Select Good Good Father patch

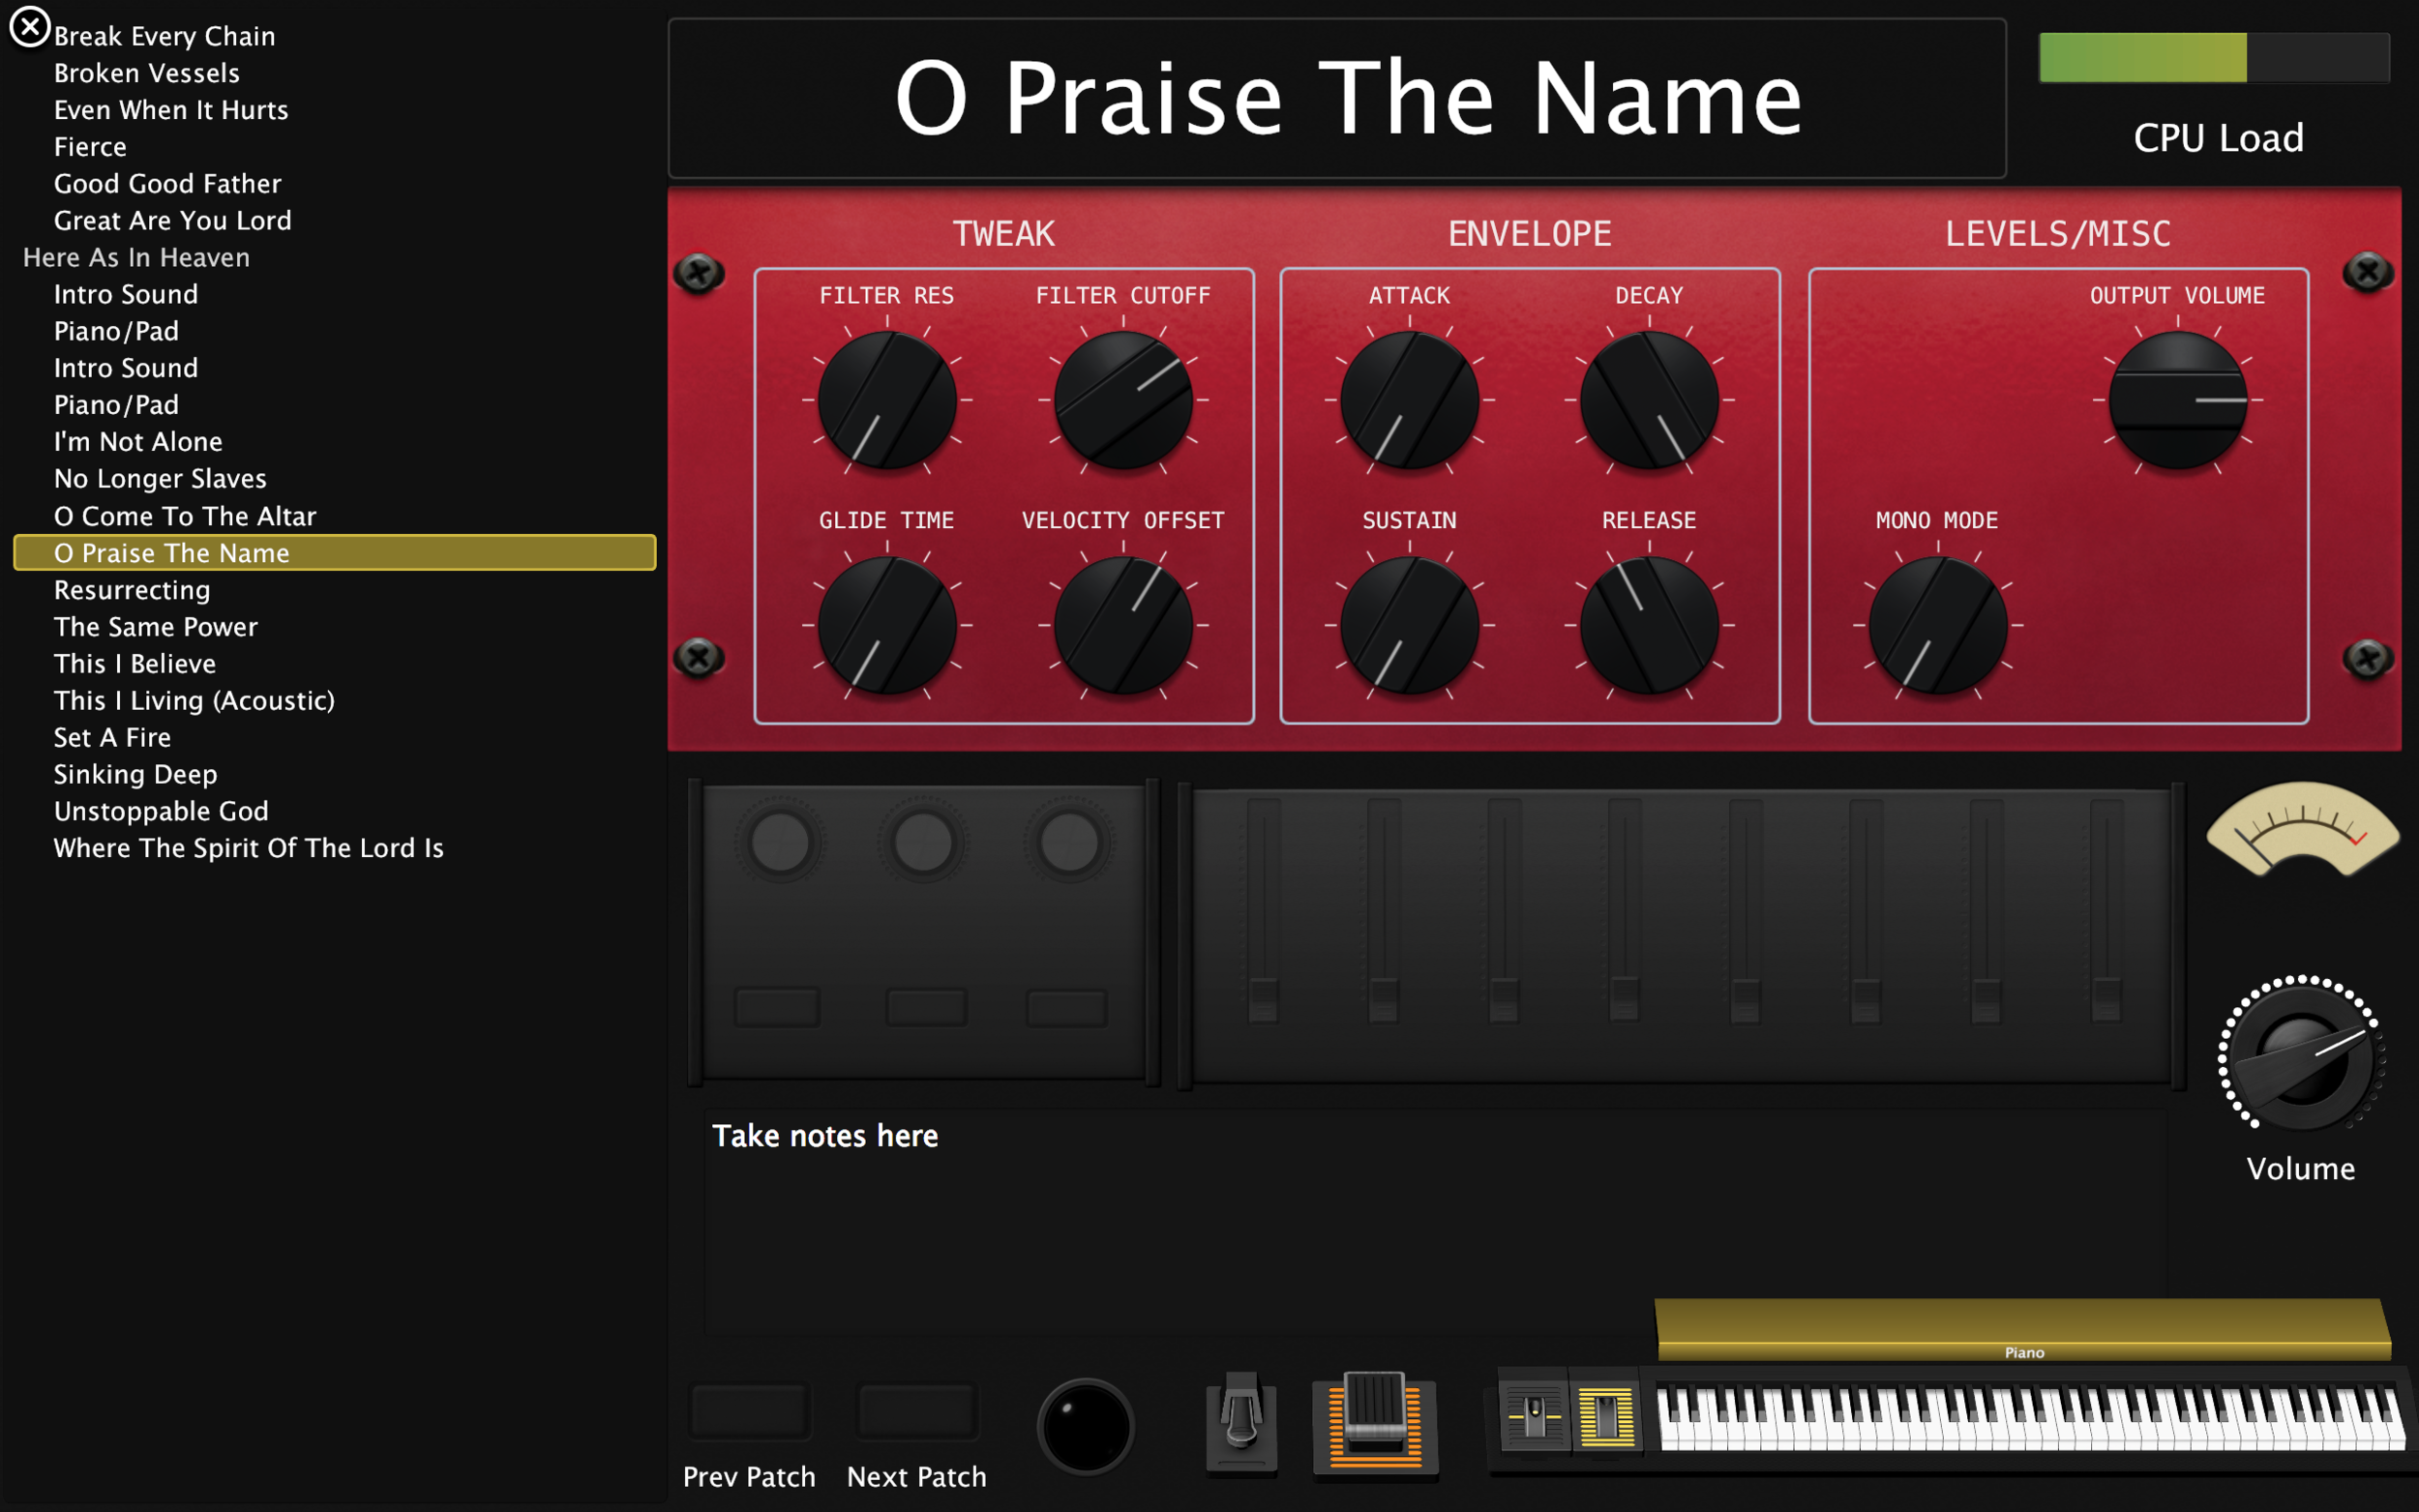point(167,184)
